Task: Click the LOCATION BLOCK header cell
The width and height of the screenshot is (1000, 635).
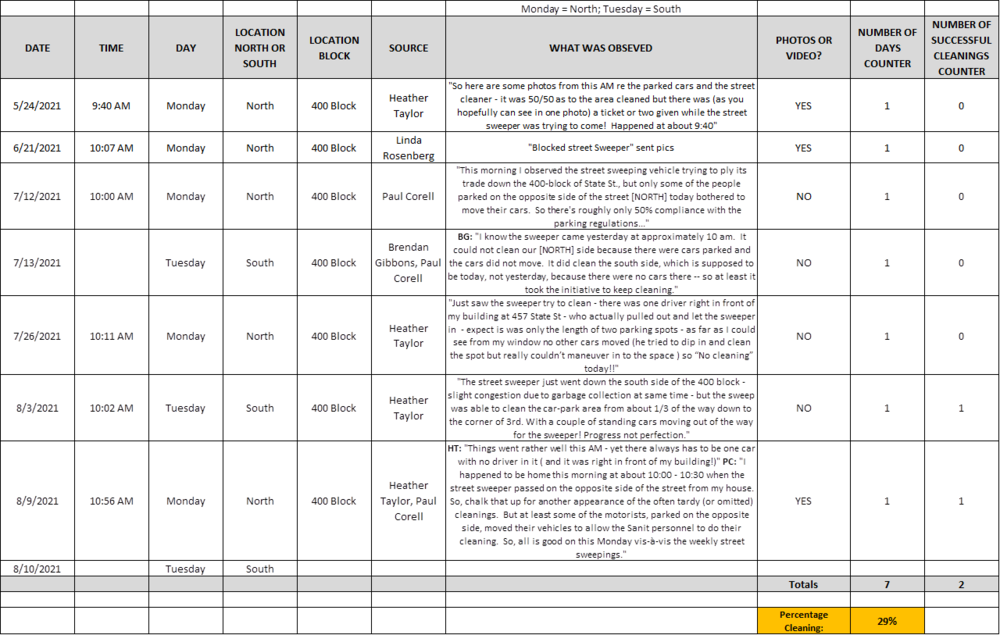Action: pyautogui.click(x=334, y=48)
